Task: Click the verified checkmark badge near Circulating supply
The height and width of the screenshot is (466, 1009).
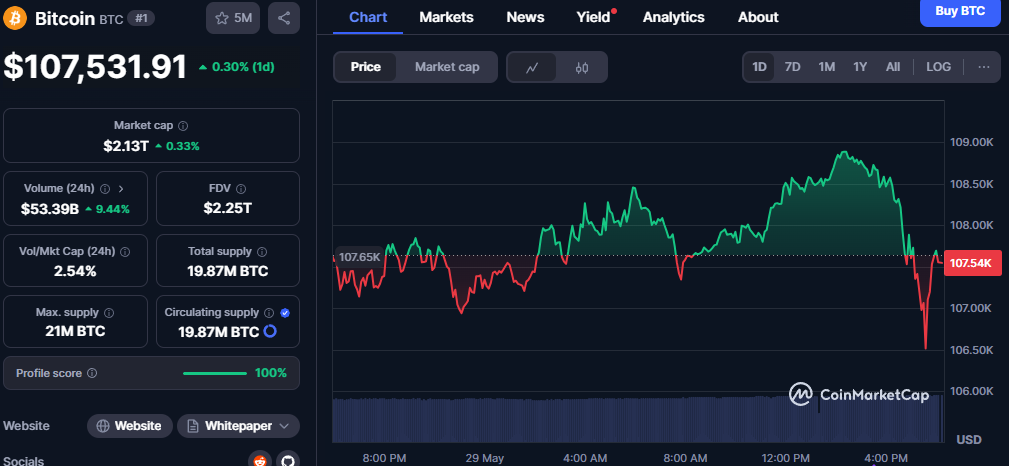Action: coord(285,313)
